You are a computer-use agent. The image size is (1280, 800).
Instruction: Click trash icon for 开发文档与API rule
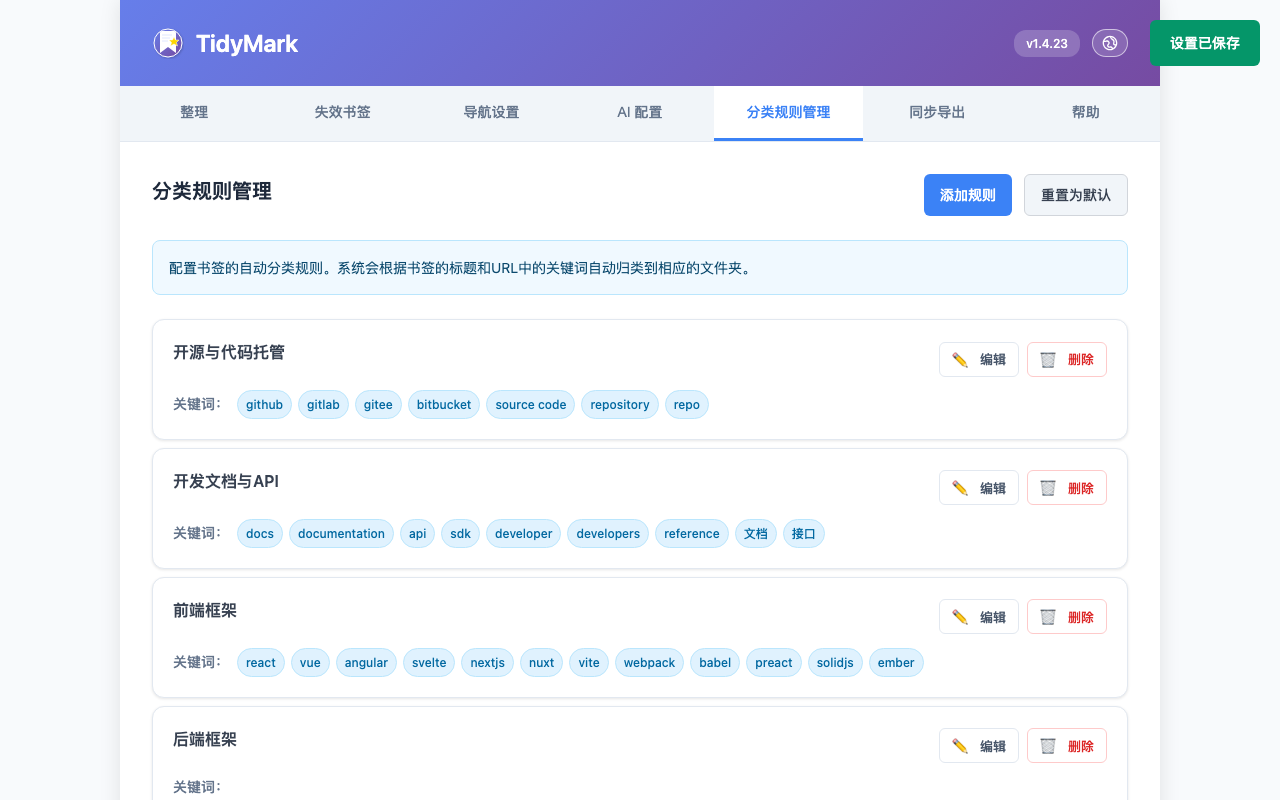point(1048,488)
